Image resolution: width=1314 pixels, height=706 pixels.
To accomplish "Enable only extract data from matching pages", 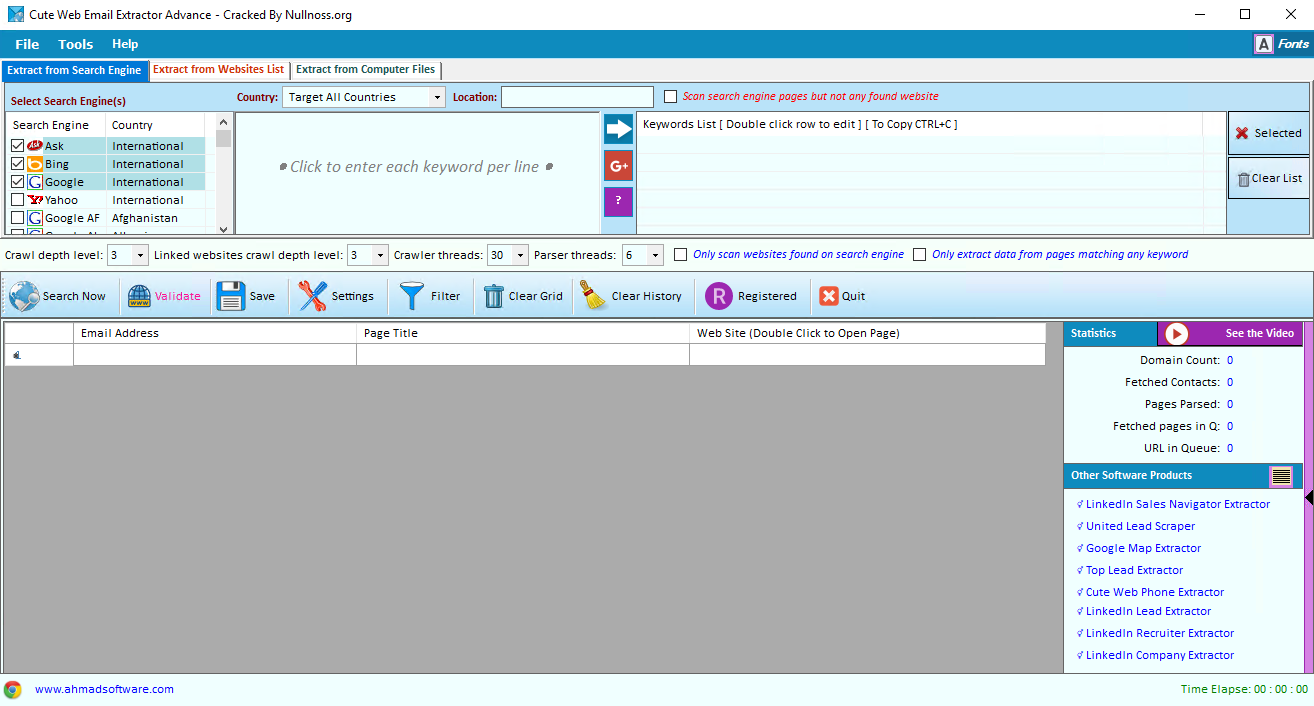I will 920,255.
